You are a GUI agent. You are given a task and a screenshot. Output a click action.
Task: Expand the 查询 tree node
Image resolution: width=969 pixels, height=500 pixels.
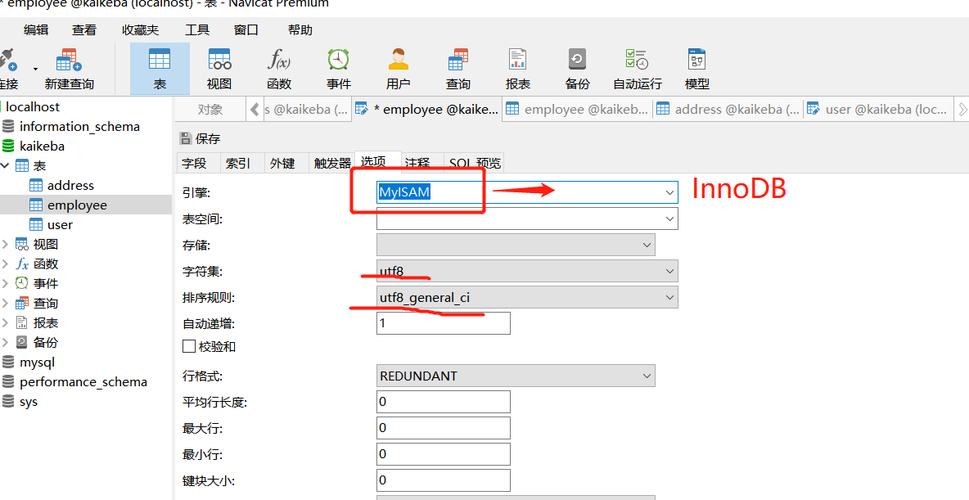point(6,303)
